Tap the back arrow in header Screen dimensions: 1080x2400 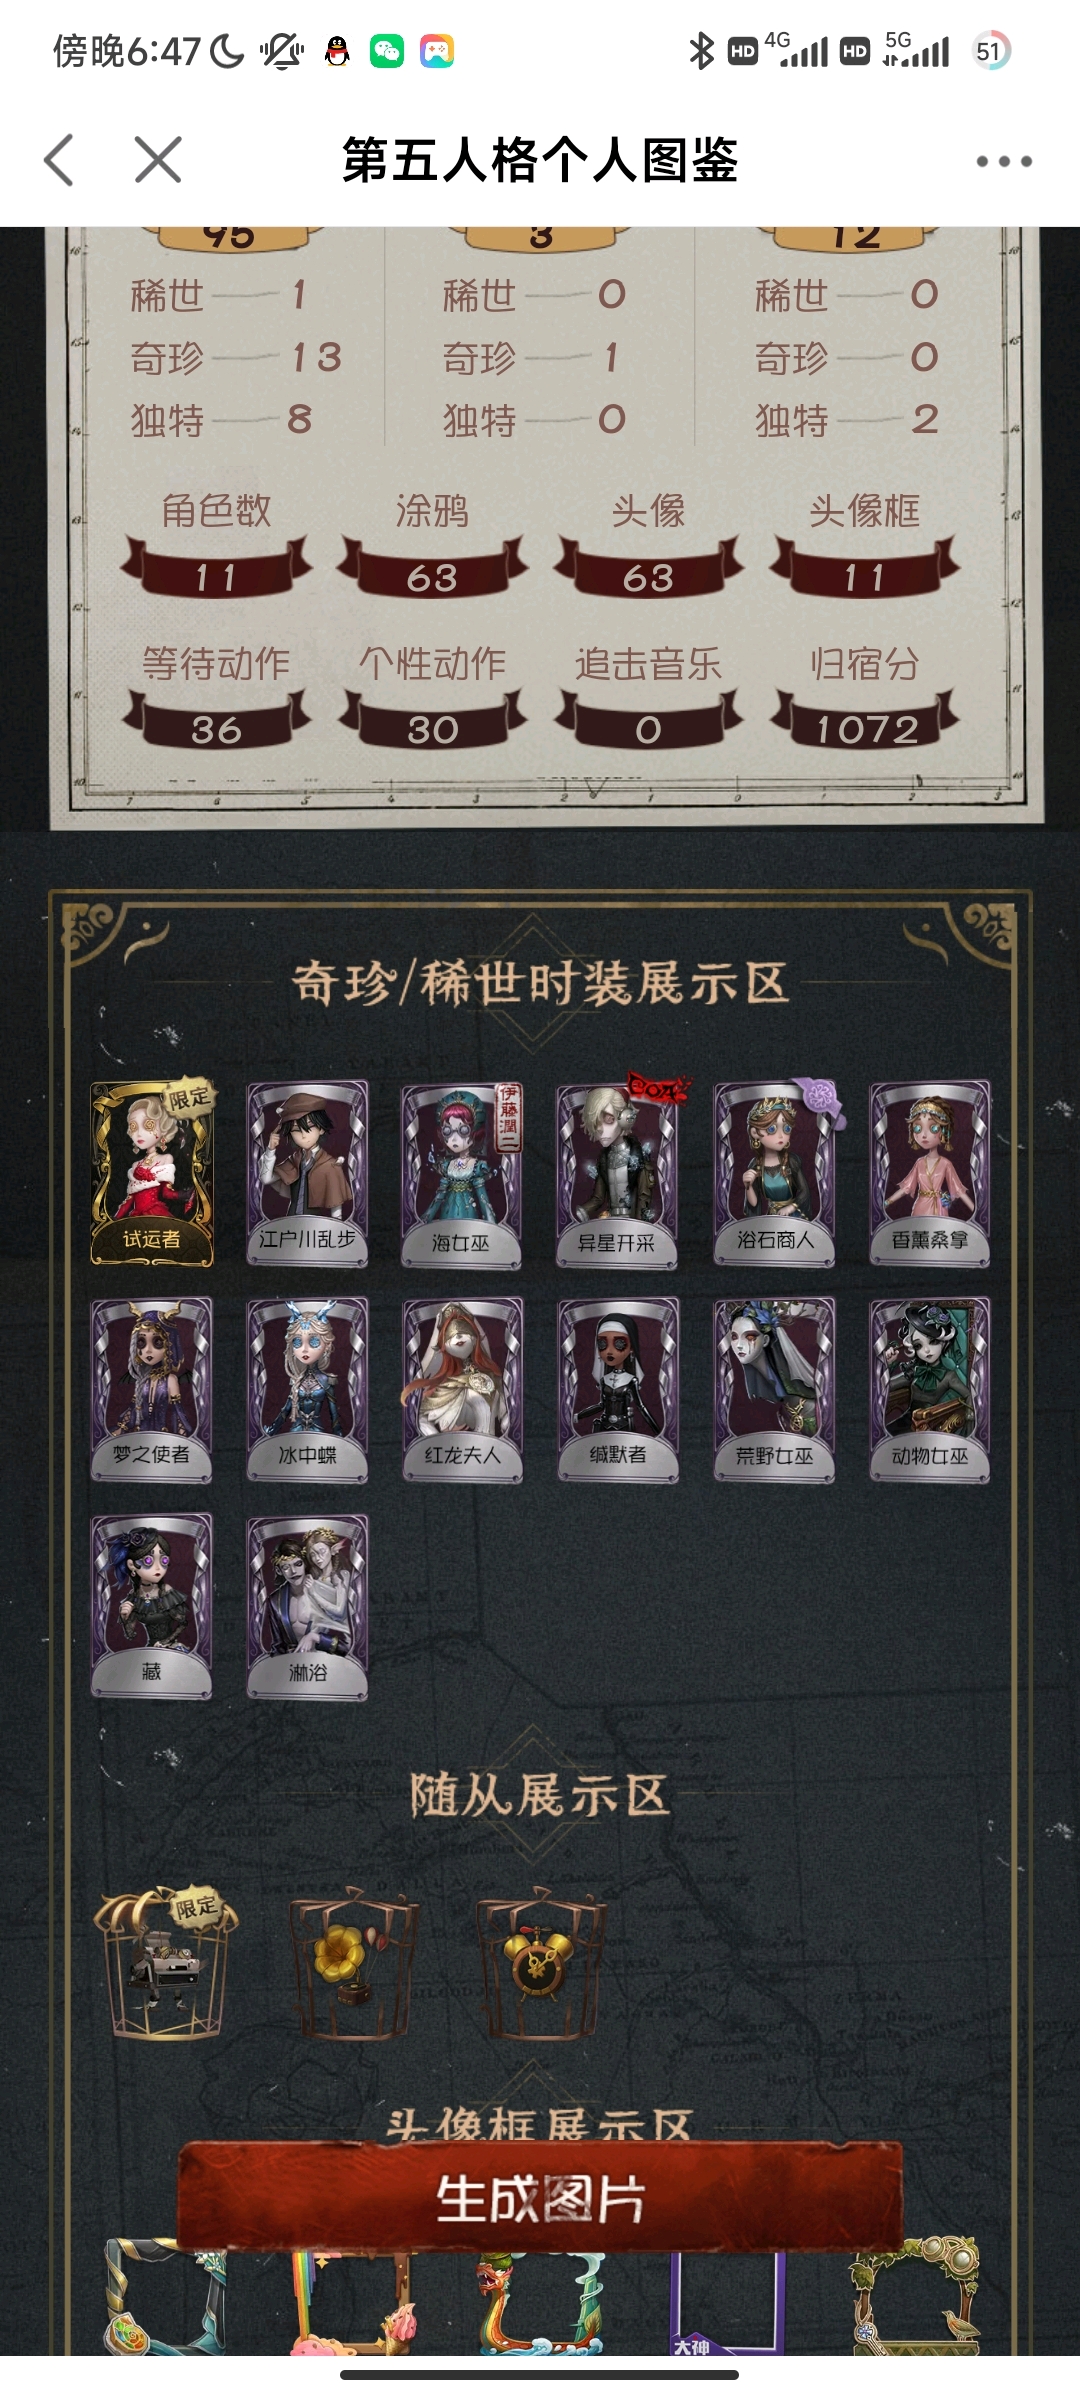[59, 160]
